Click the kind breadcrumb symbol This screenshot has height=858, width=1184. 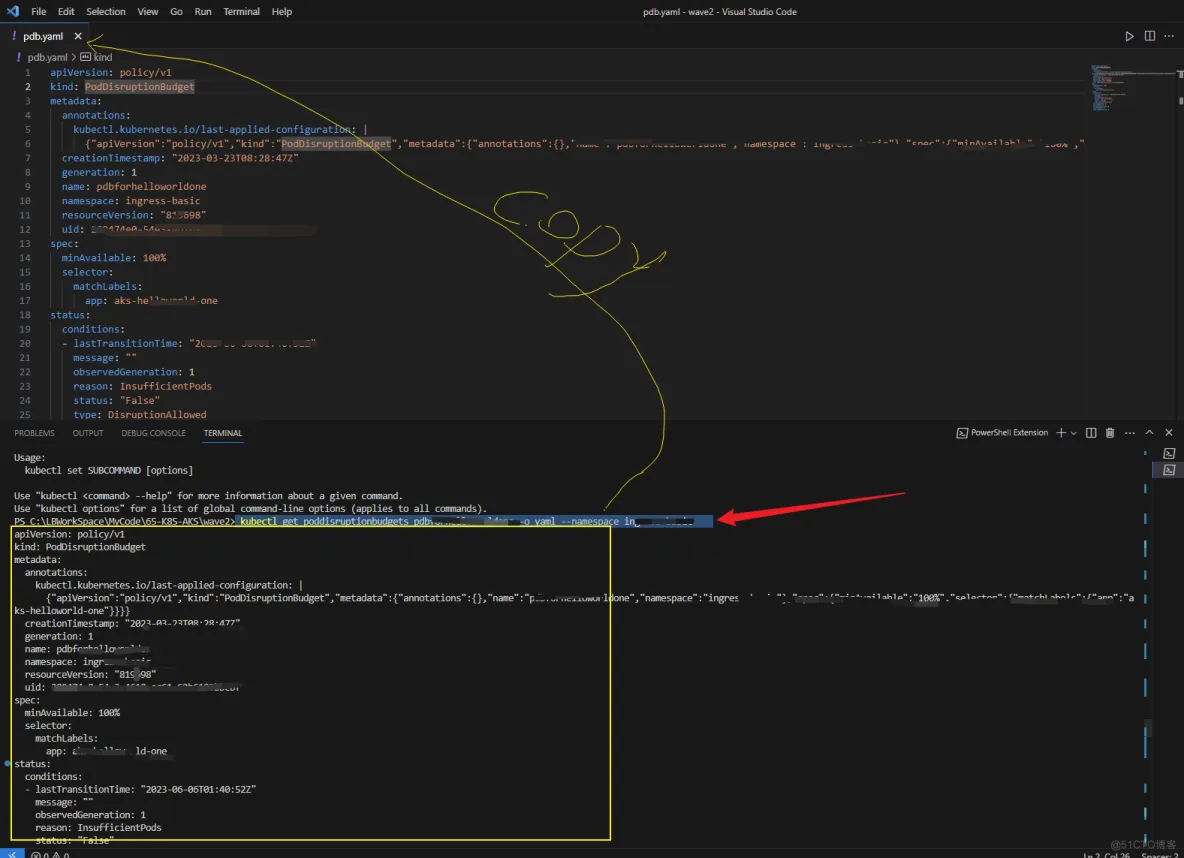[x=96, y=57]
